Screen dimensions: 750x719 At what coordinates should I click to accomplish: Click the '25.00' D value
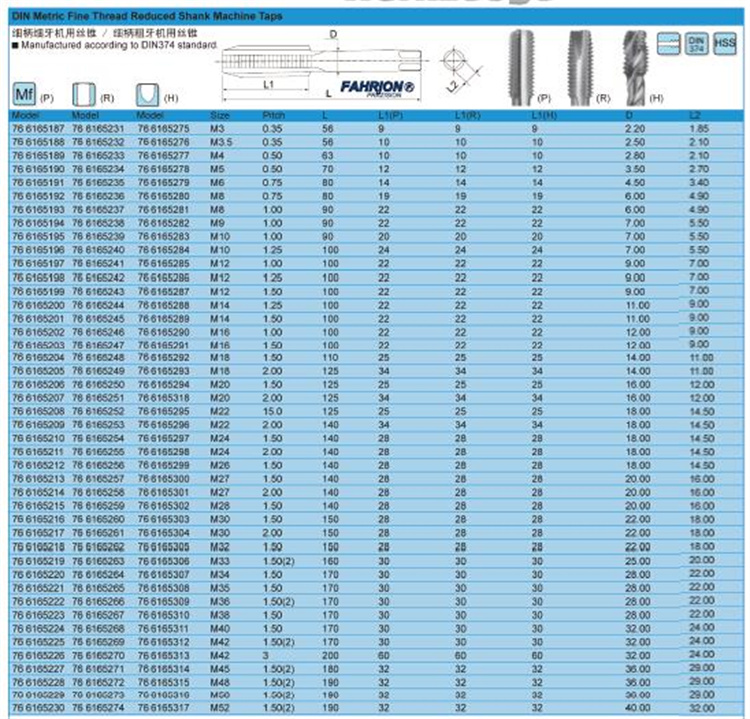point(637,561)
